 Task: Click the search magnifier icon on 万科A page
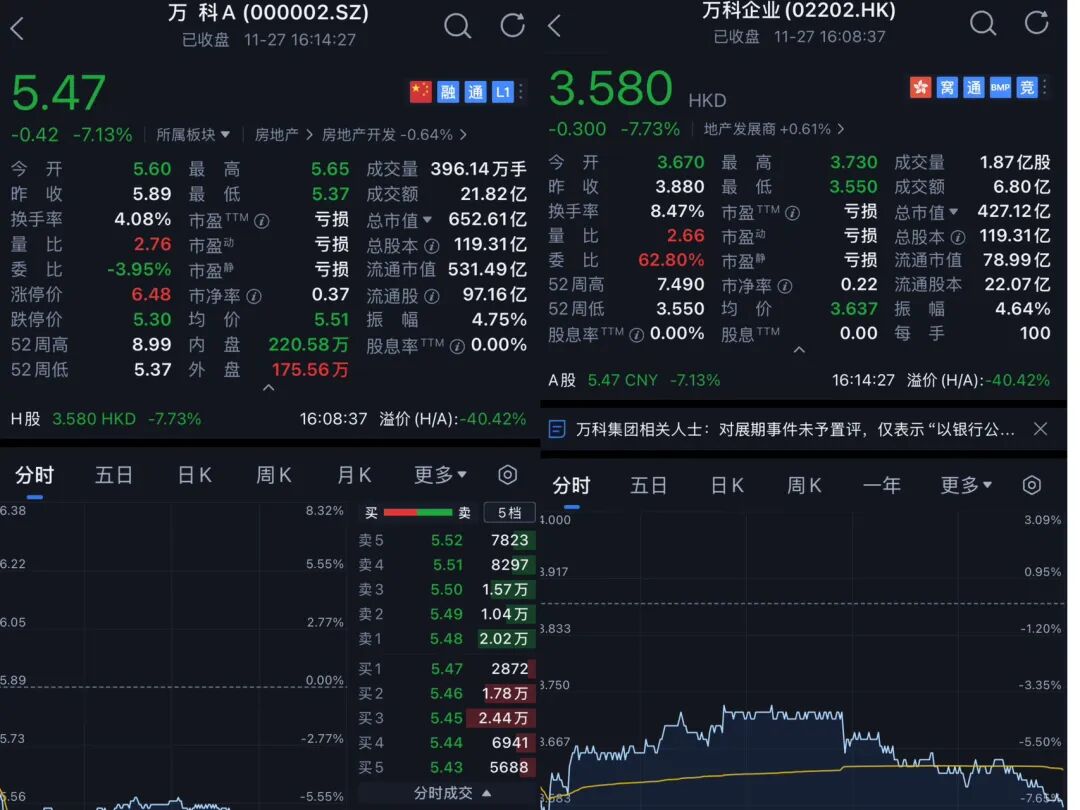click(x=457, y=26)
